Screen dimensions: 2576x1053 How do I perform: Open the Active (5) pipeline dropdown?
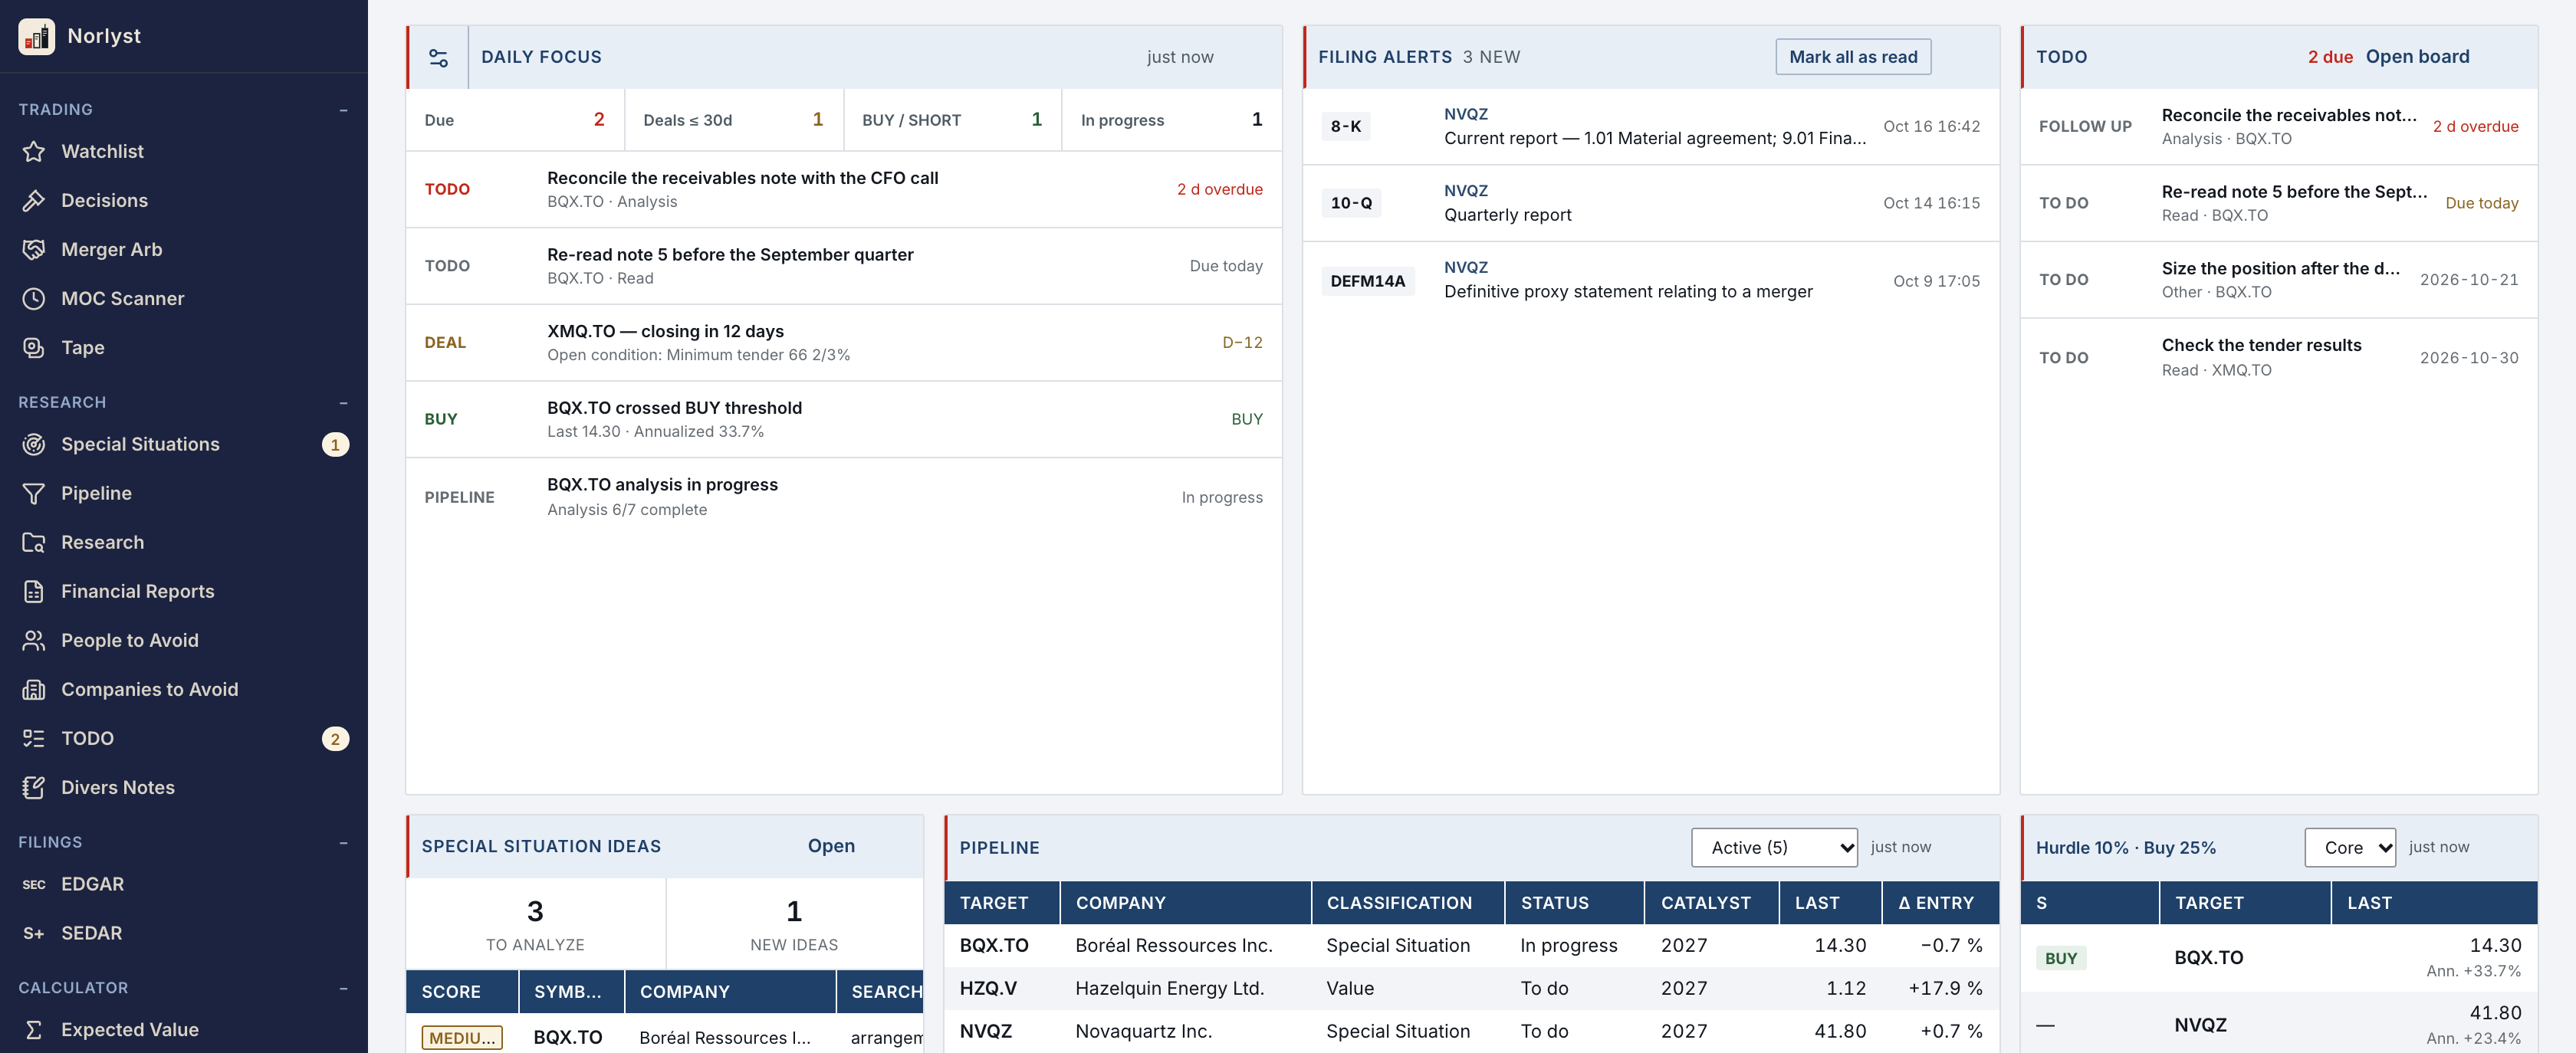[x=1774, y=848]
